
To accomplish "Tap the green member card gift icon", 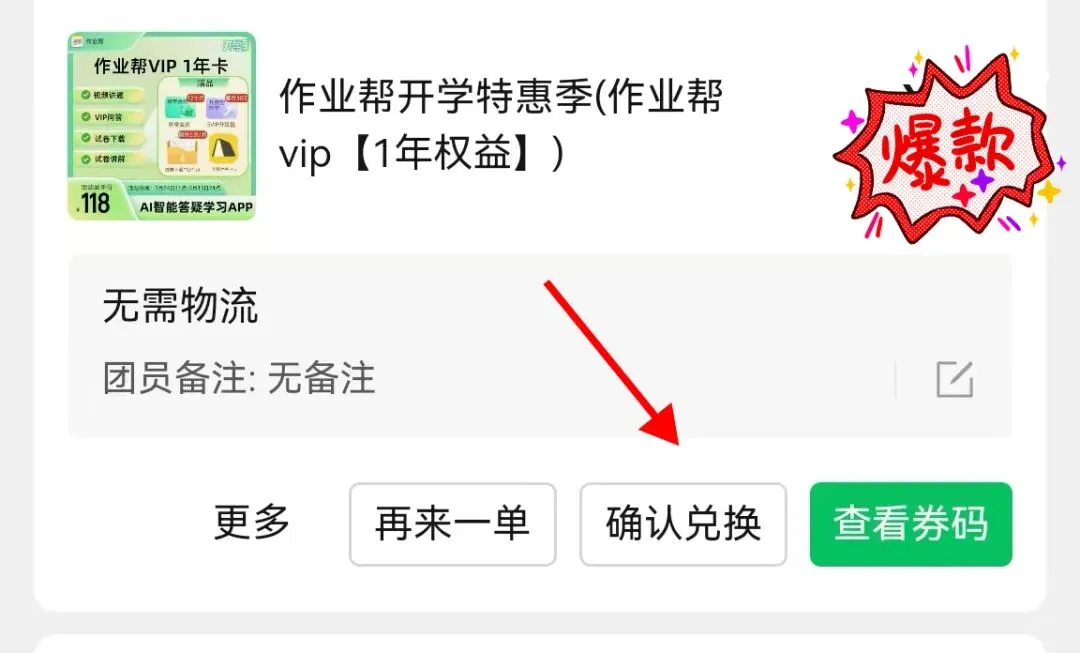I will [180, 107].
